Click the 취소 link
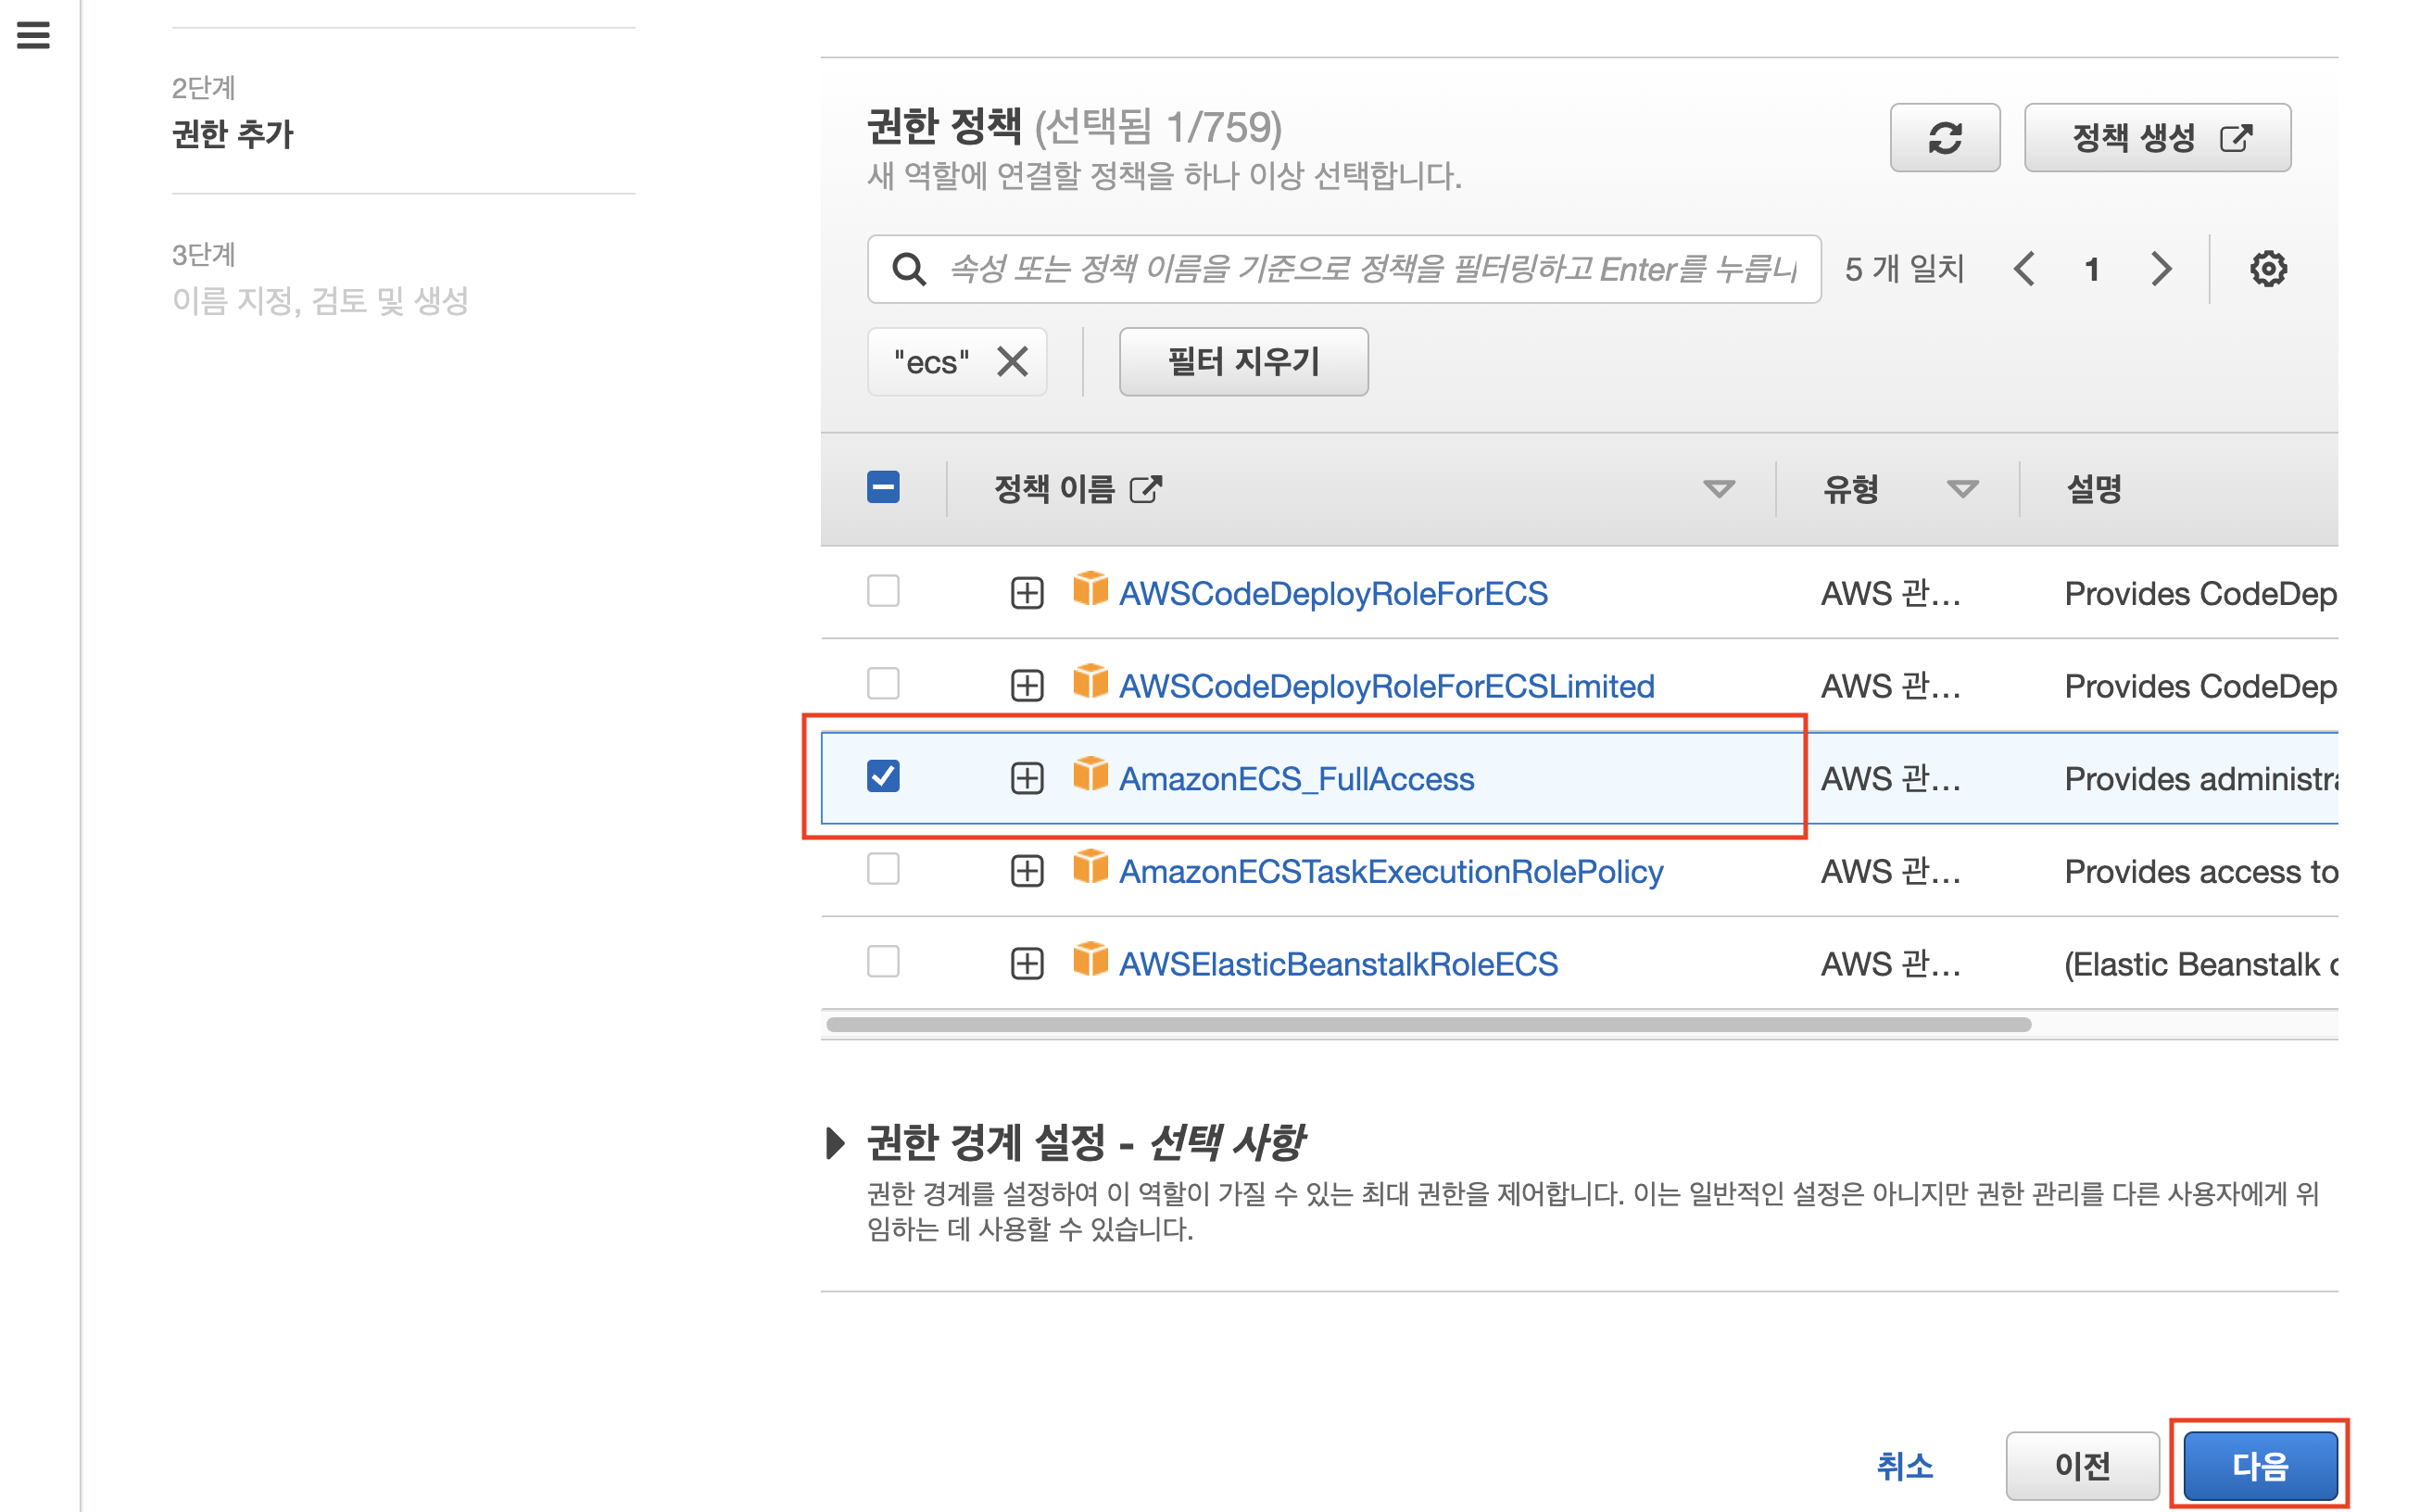This screenshot has height=1512, width=2420. (x=1904, y=1466)
